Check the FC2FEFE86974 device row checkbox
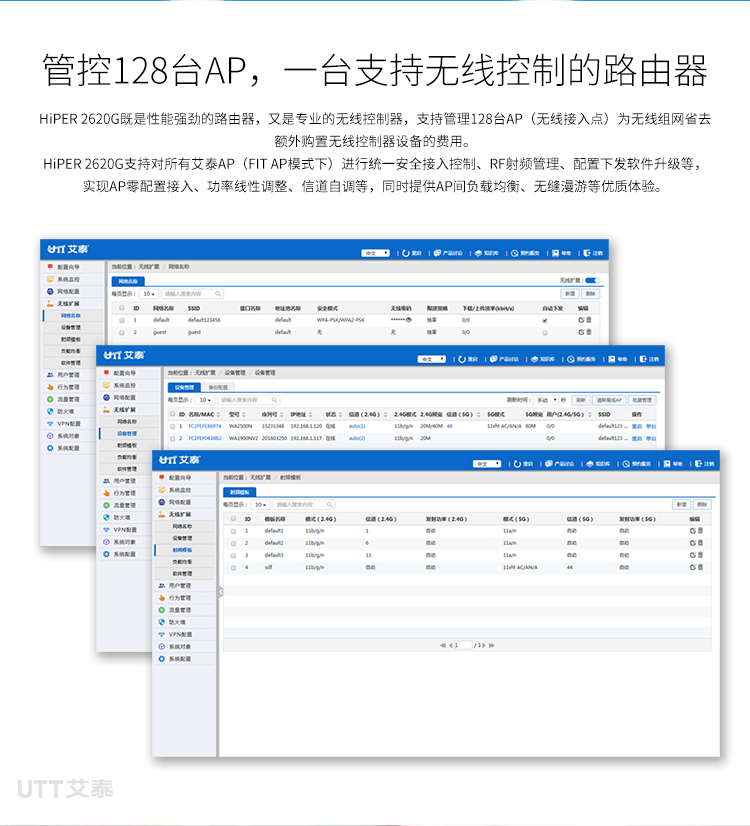 pos(172,426)
